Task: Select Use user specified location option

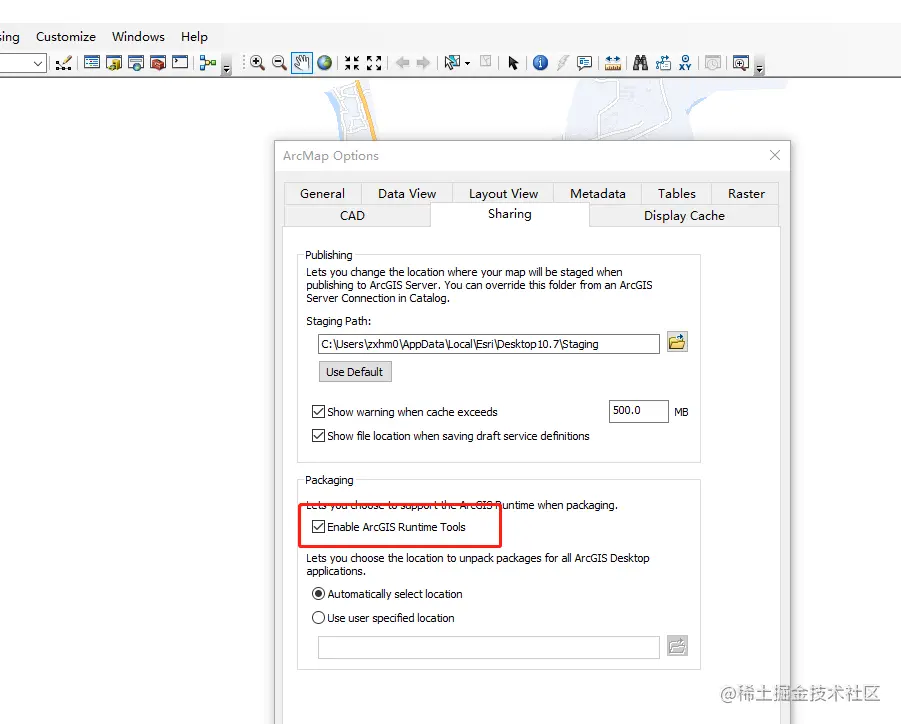Action: (318, 618)
